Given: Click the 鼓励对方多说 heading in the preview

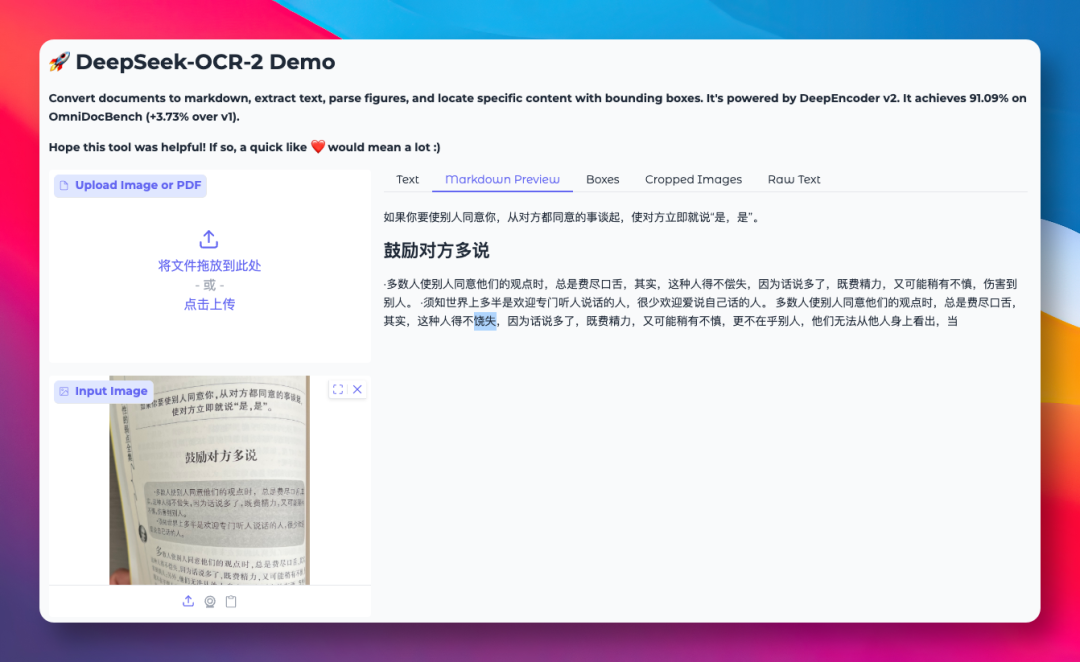Looking at the screenshot, I should [x=437, y=251].
